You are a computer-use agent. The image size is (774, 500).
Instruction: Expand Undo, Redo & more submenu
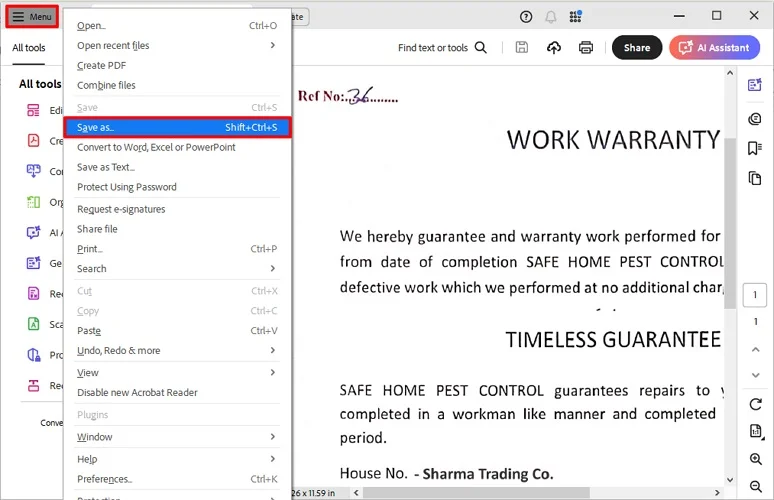(x=177, y=350)
